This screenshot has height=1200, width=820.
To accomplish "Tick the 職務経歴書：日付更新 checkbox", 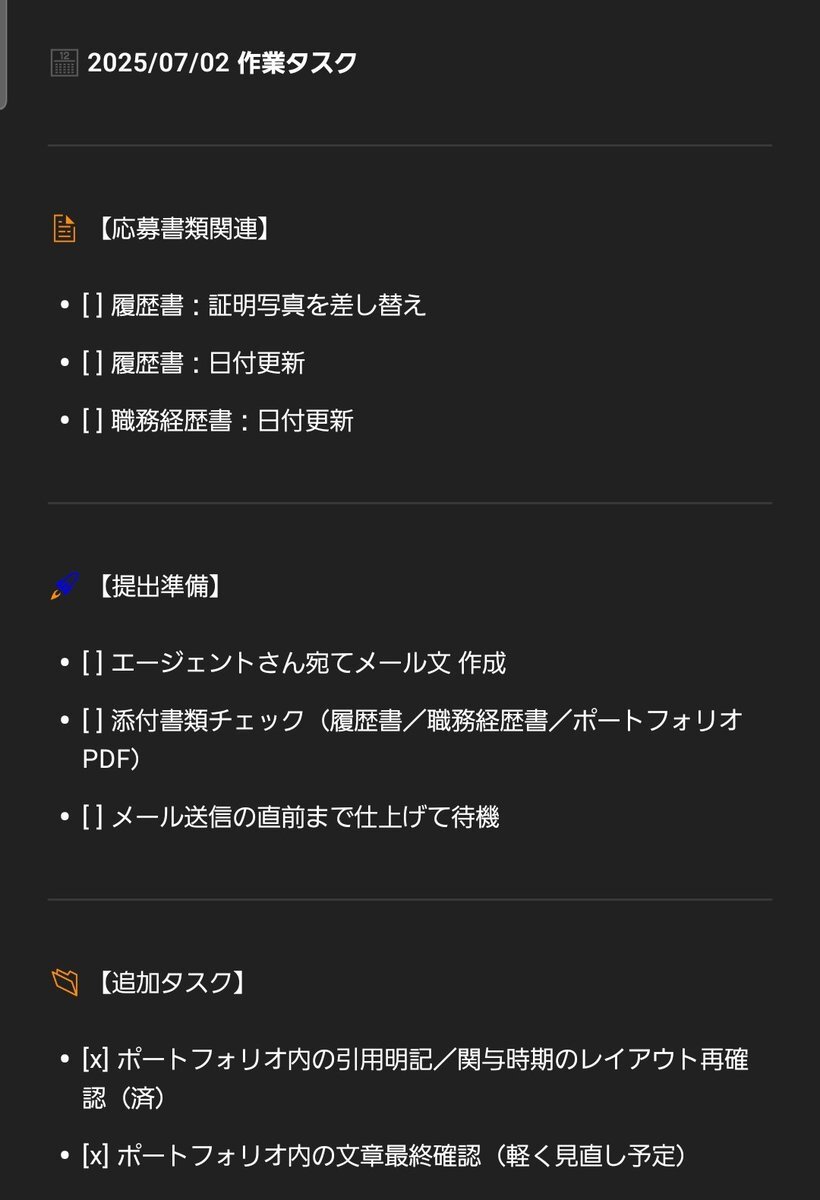I will pos(92,421).
